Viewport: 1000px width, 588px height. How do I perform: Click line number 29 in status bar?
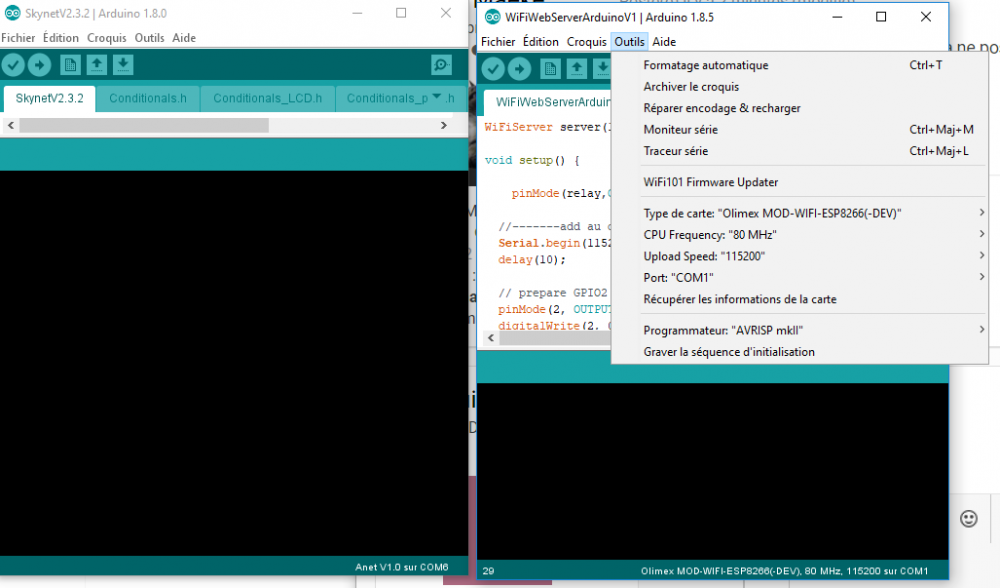click(489, 571)
